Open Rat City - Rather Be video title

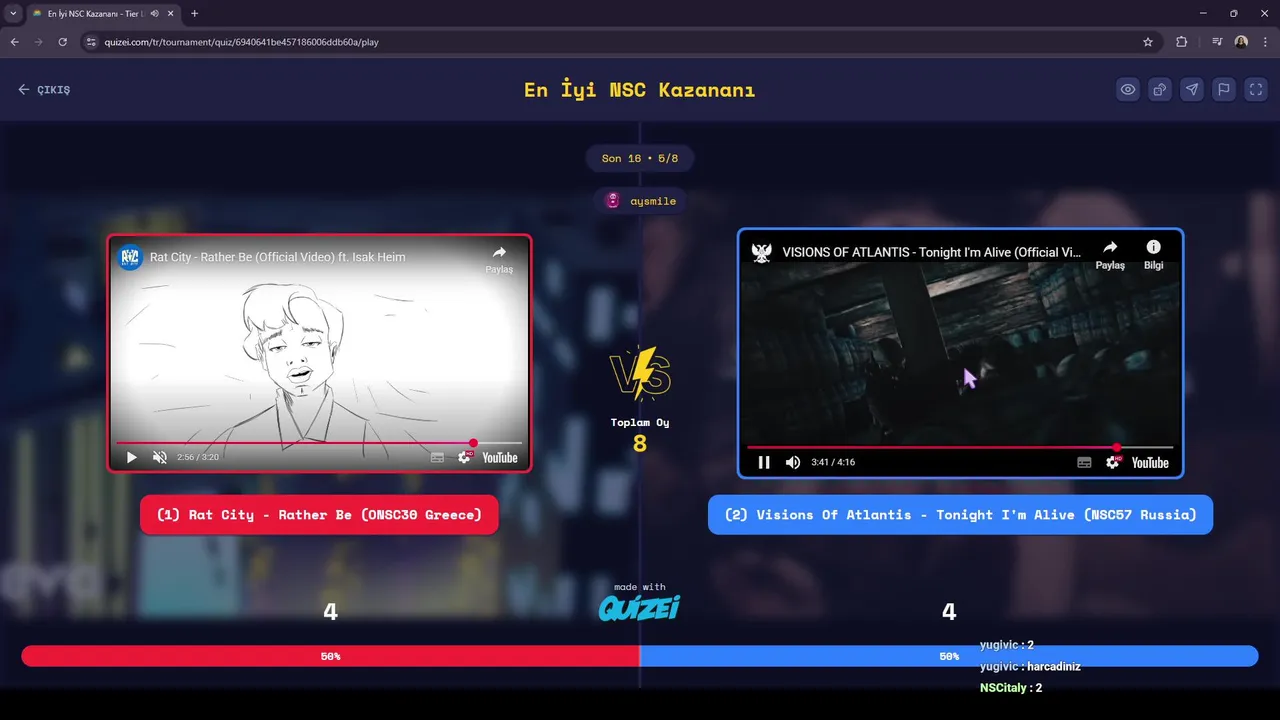point(278,257)
